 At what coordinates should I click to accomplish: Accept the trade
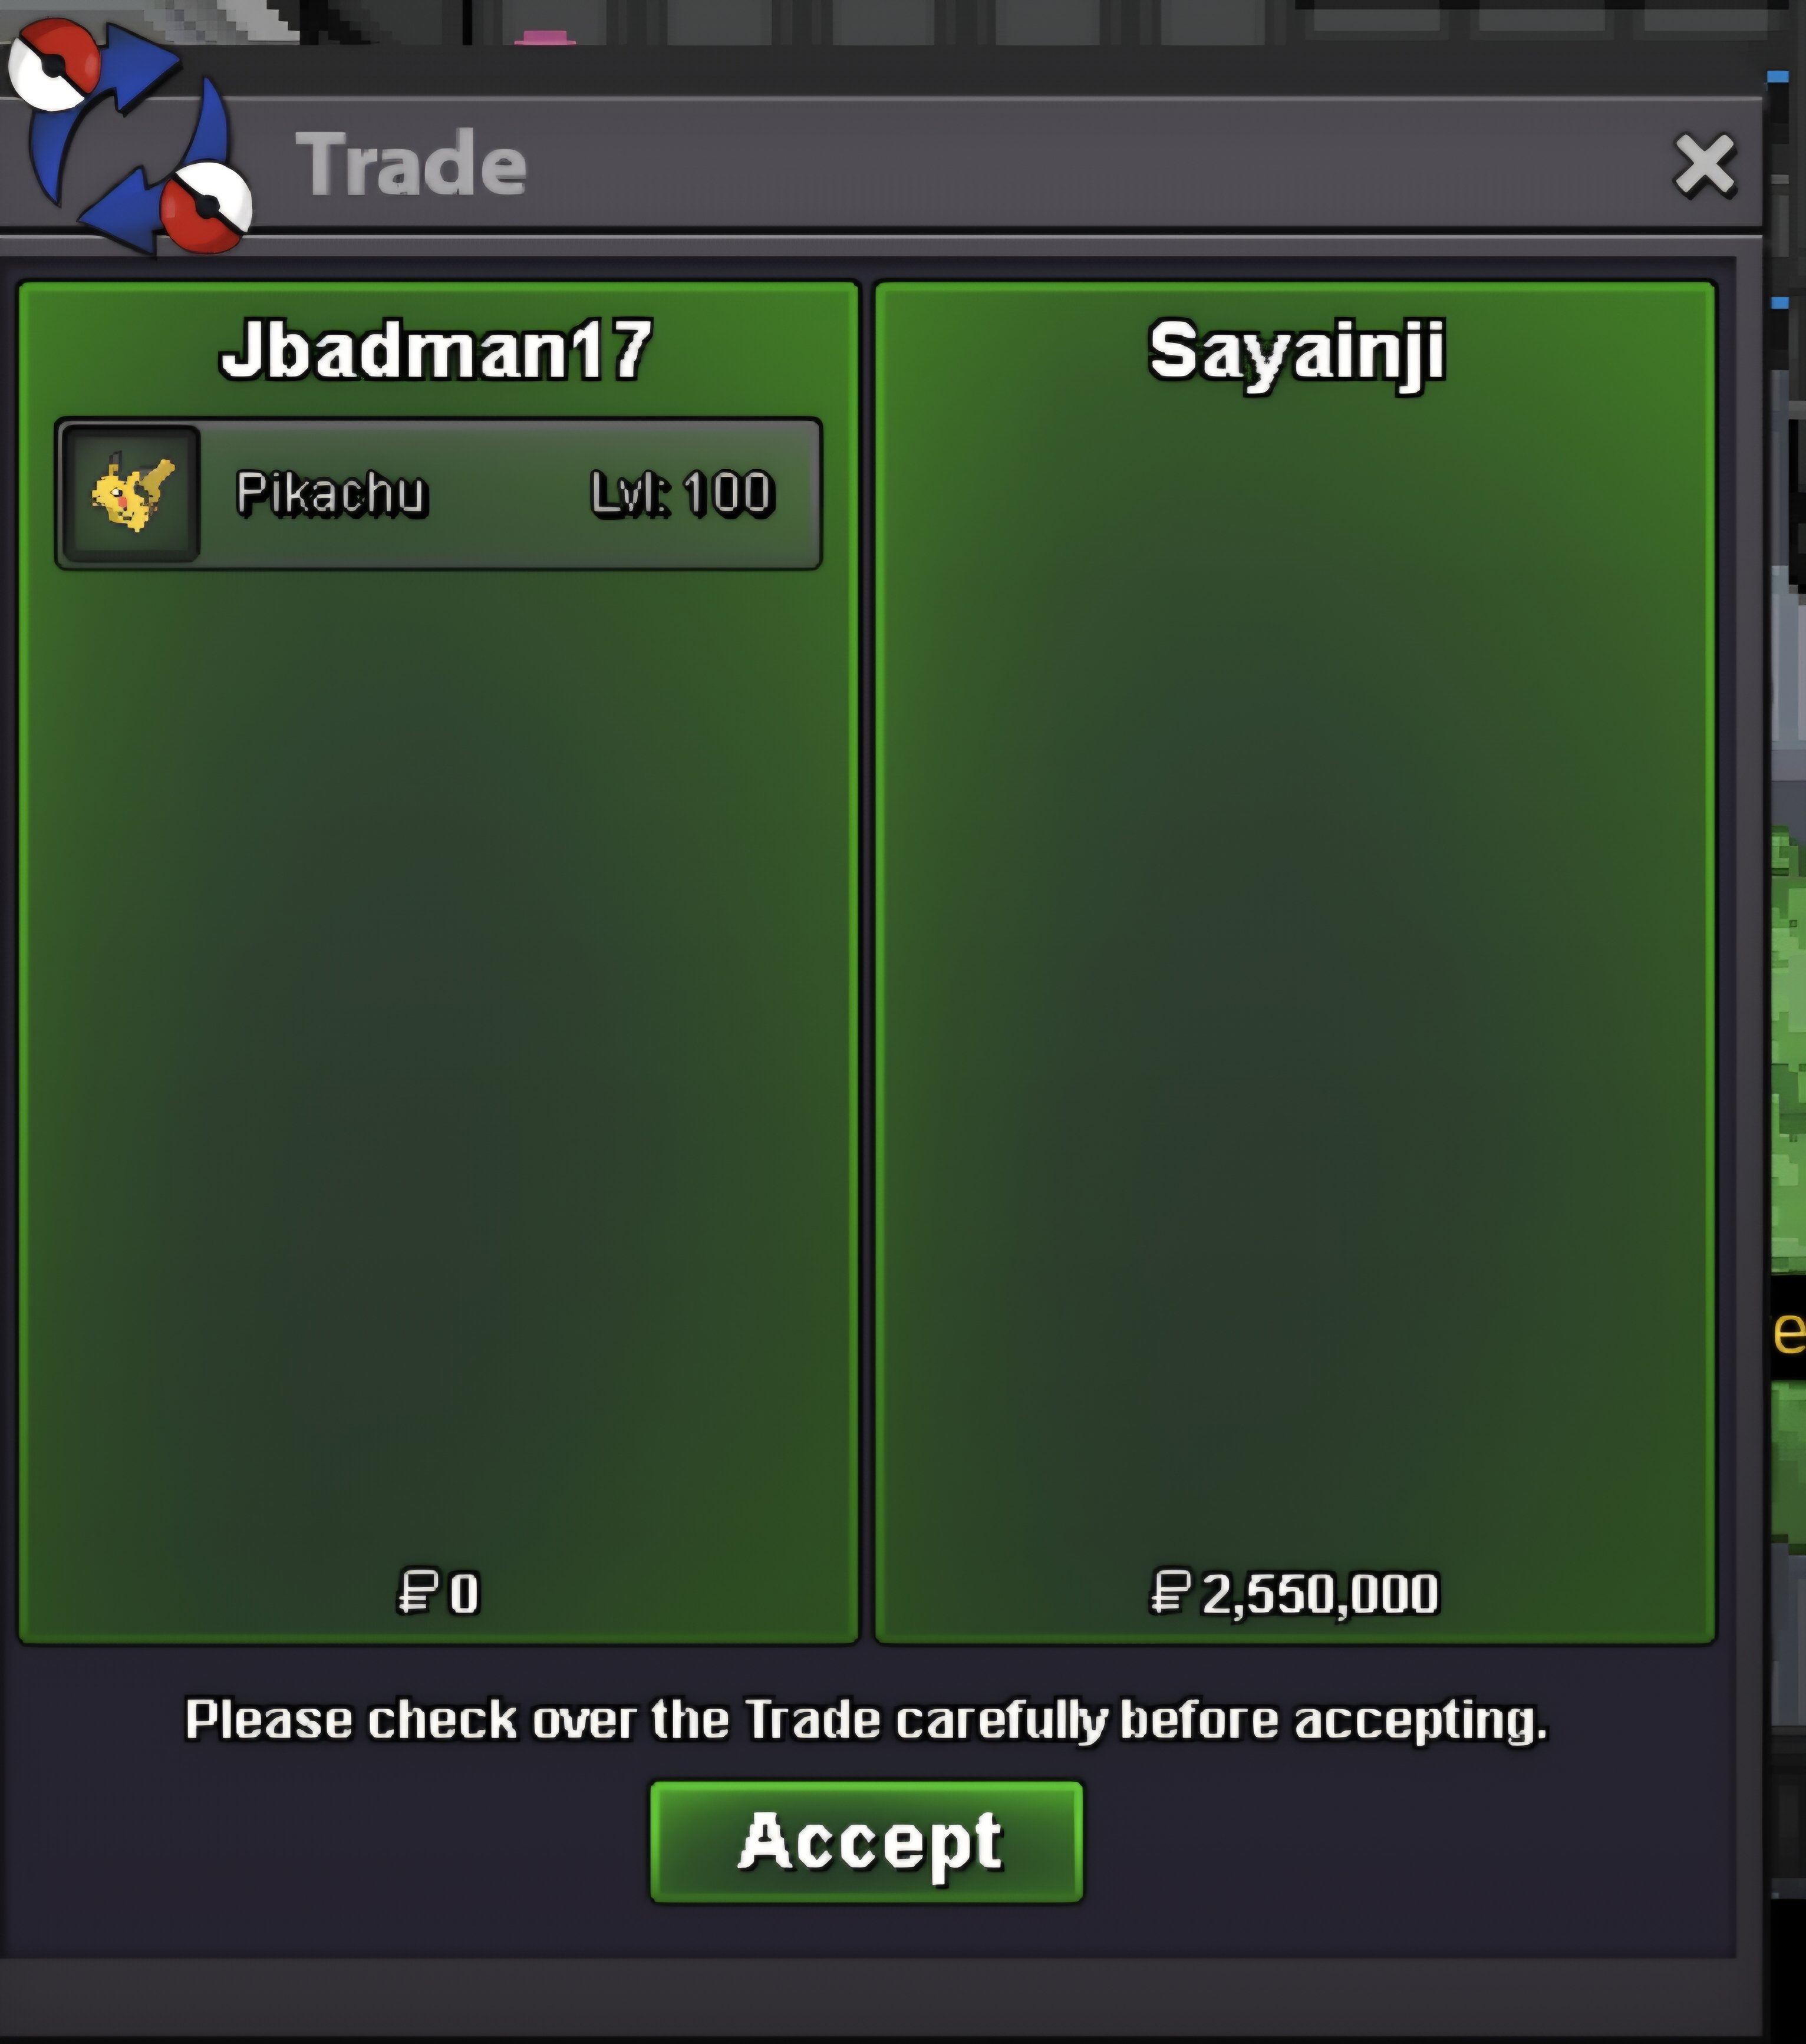click(x=866, y=1841)
